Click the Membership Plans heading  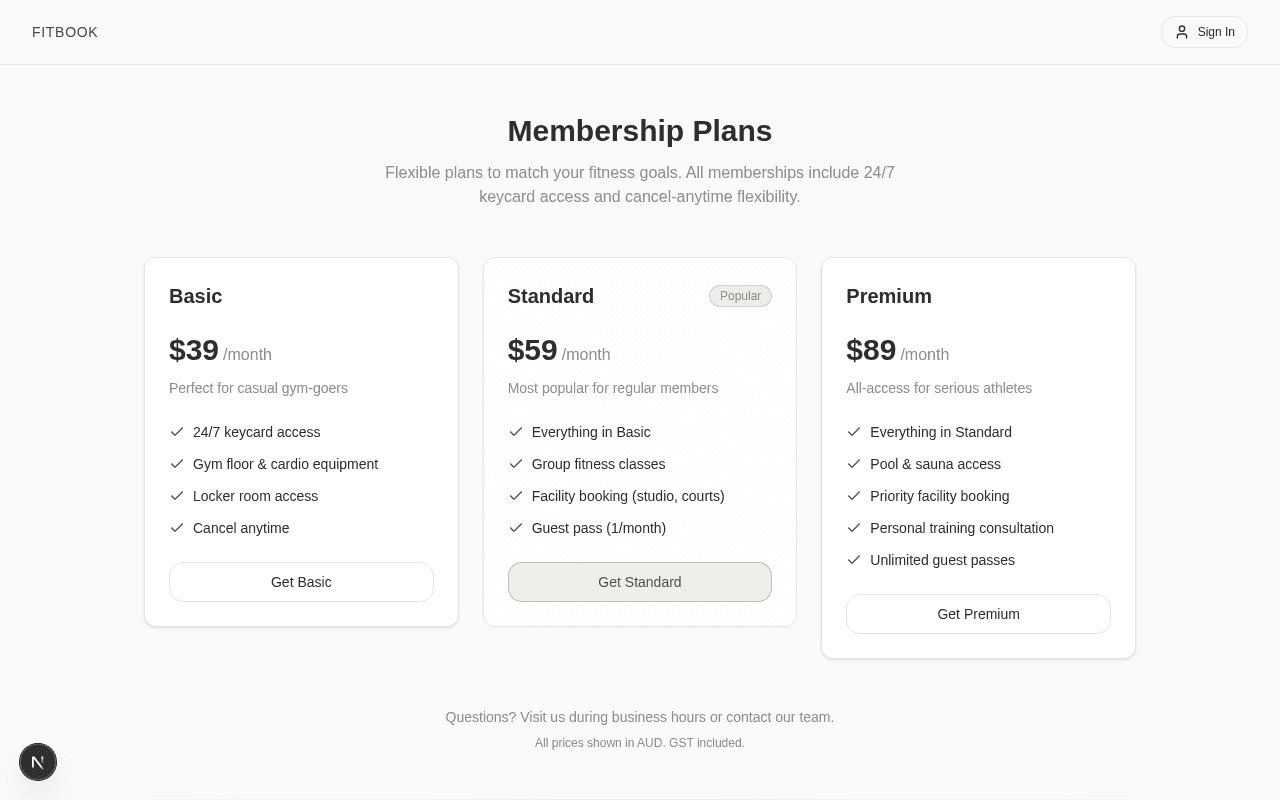(640, 131)
